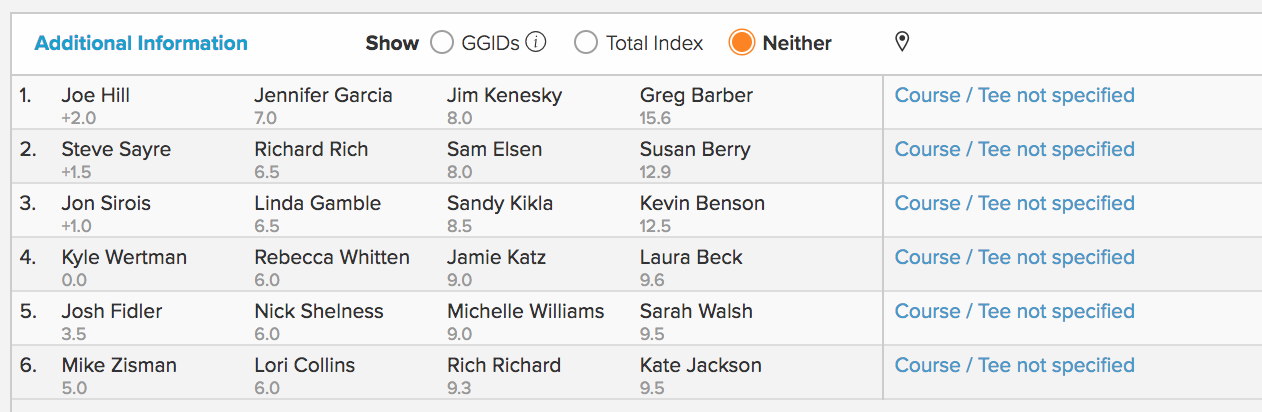The width and height of the screenshot is (1262, 412).
Task: Select the GGIDs radio button
Action: (442, 43)
